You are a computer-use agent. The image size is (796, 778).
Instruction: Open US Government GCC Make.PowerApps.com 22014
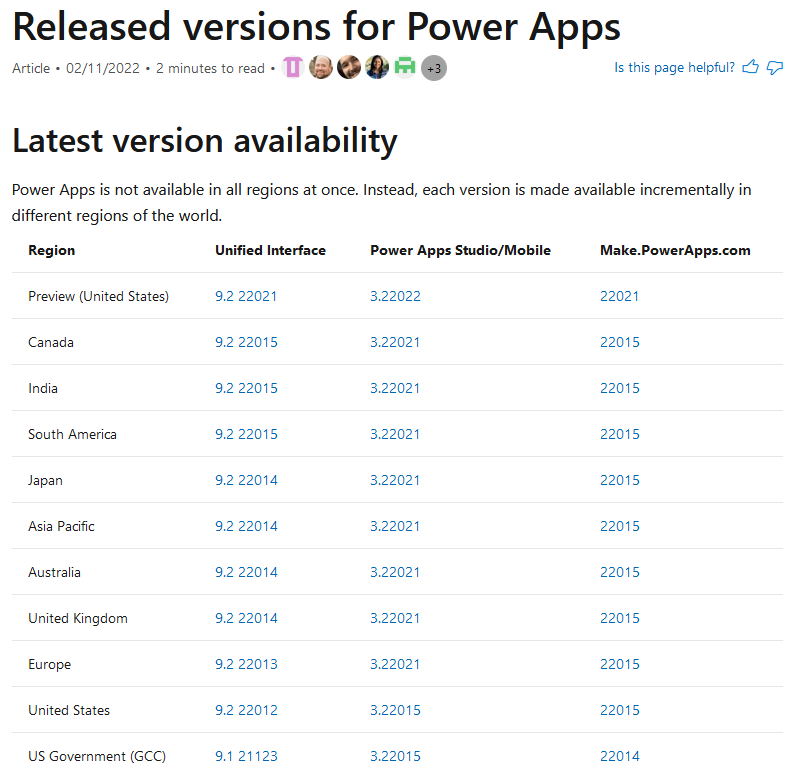[620, 756]
